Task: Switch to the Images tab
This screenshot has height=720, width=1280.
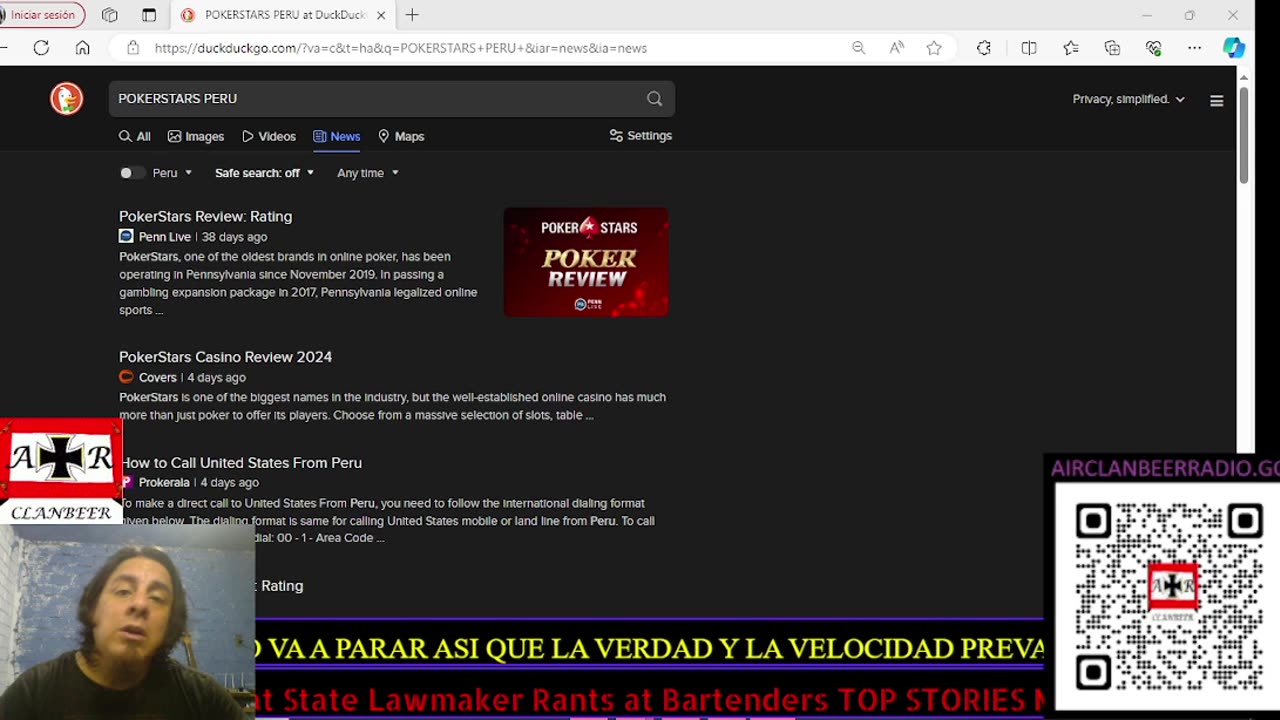Action: (x=196, y=136)
